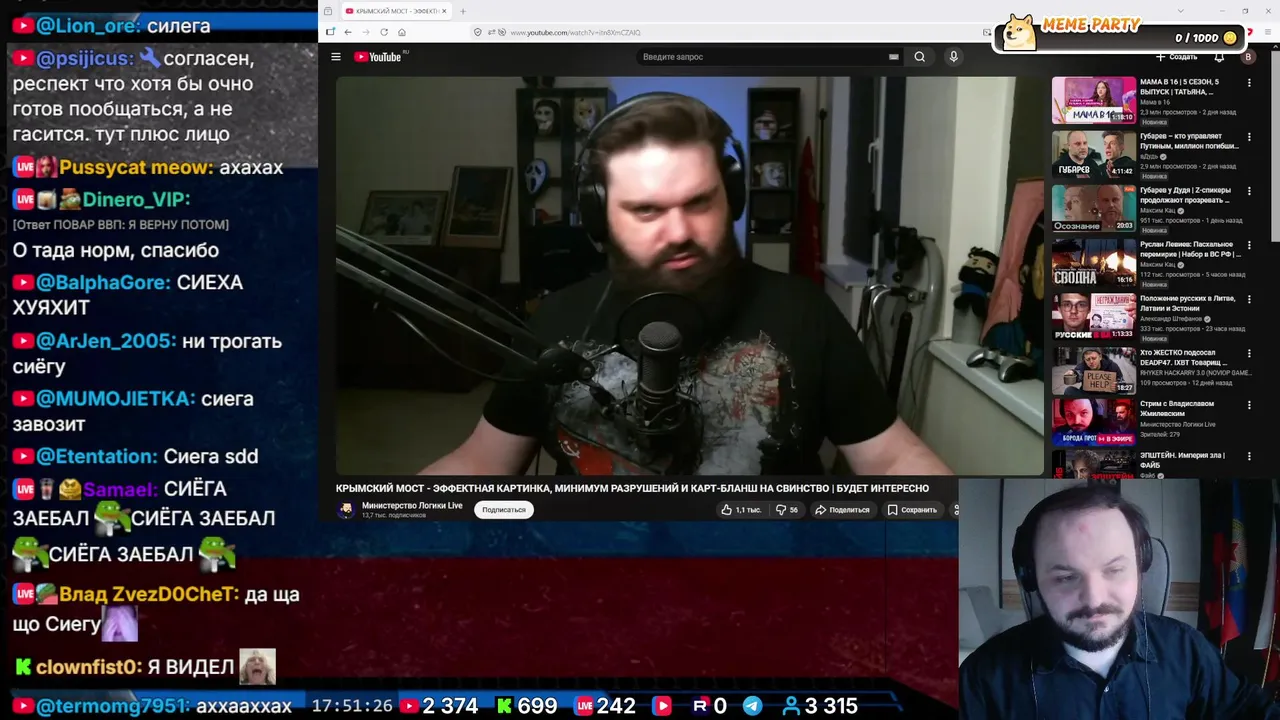This screenshot has height=720, width=1280.
Task: Click the YouTube search magnifier button
Action: pyautogui.click(x=919, y=57)
